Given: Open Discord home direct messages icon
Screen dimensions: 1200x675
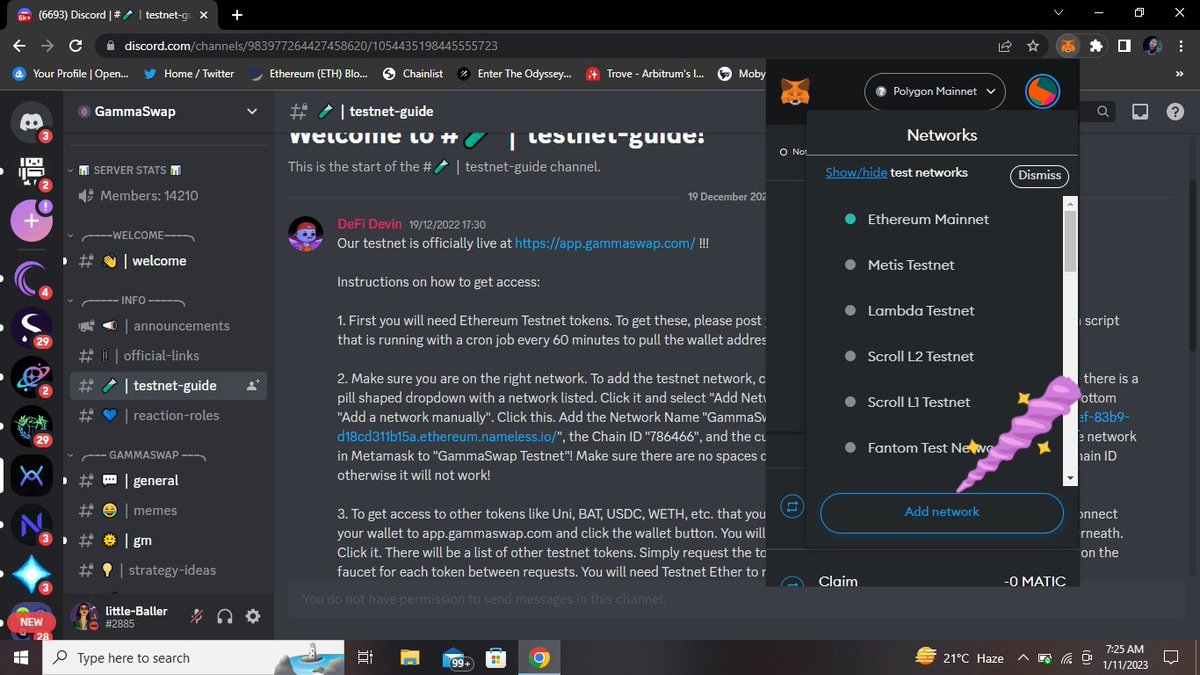Looking at the screenshot, I should [x=31, y=122].
